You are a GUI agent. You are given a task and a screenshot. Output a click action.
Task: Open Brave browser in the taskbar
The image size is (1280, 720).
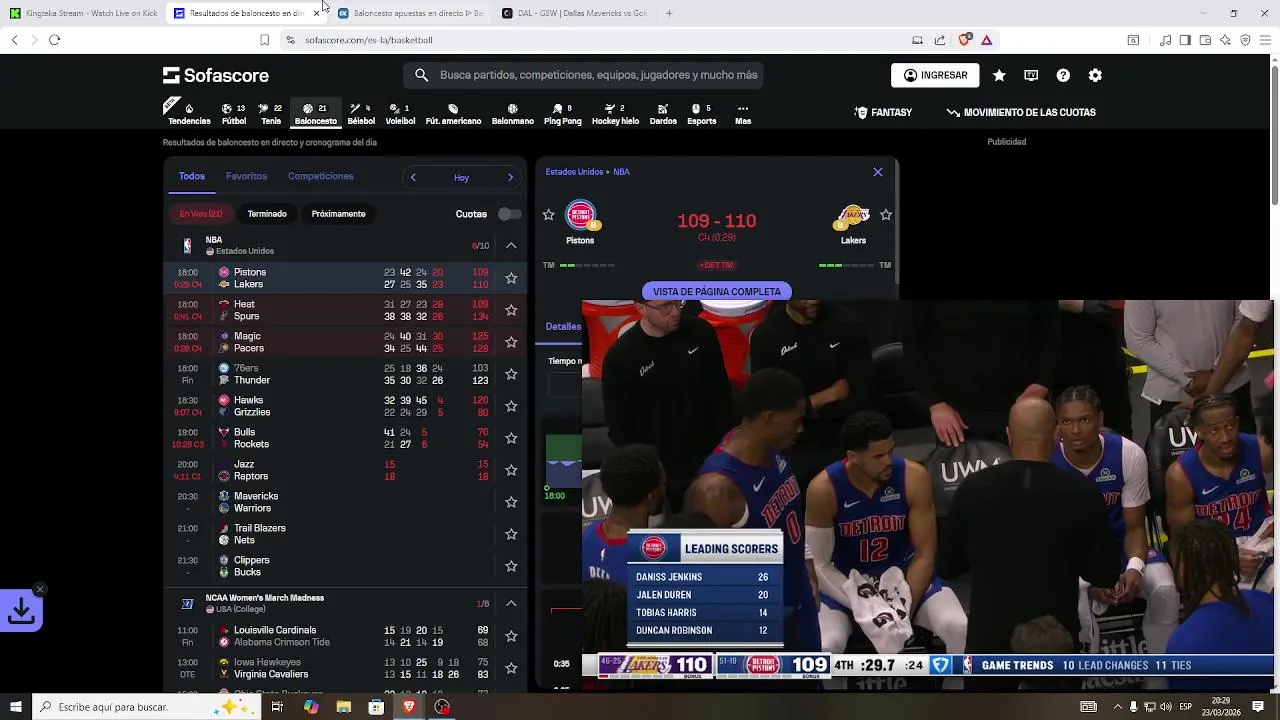click(x=409, y=707)
